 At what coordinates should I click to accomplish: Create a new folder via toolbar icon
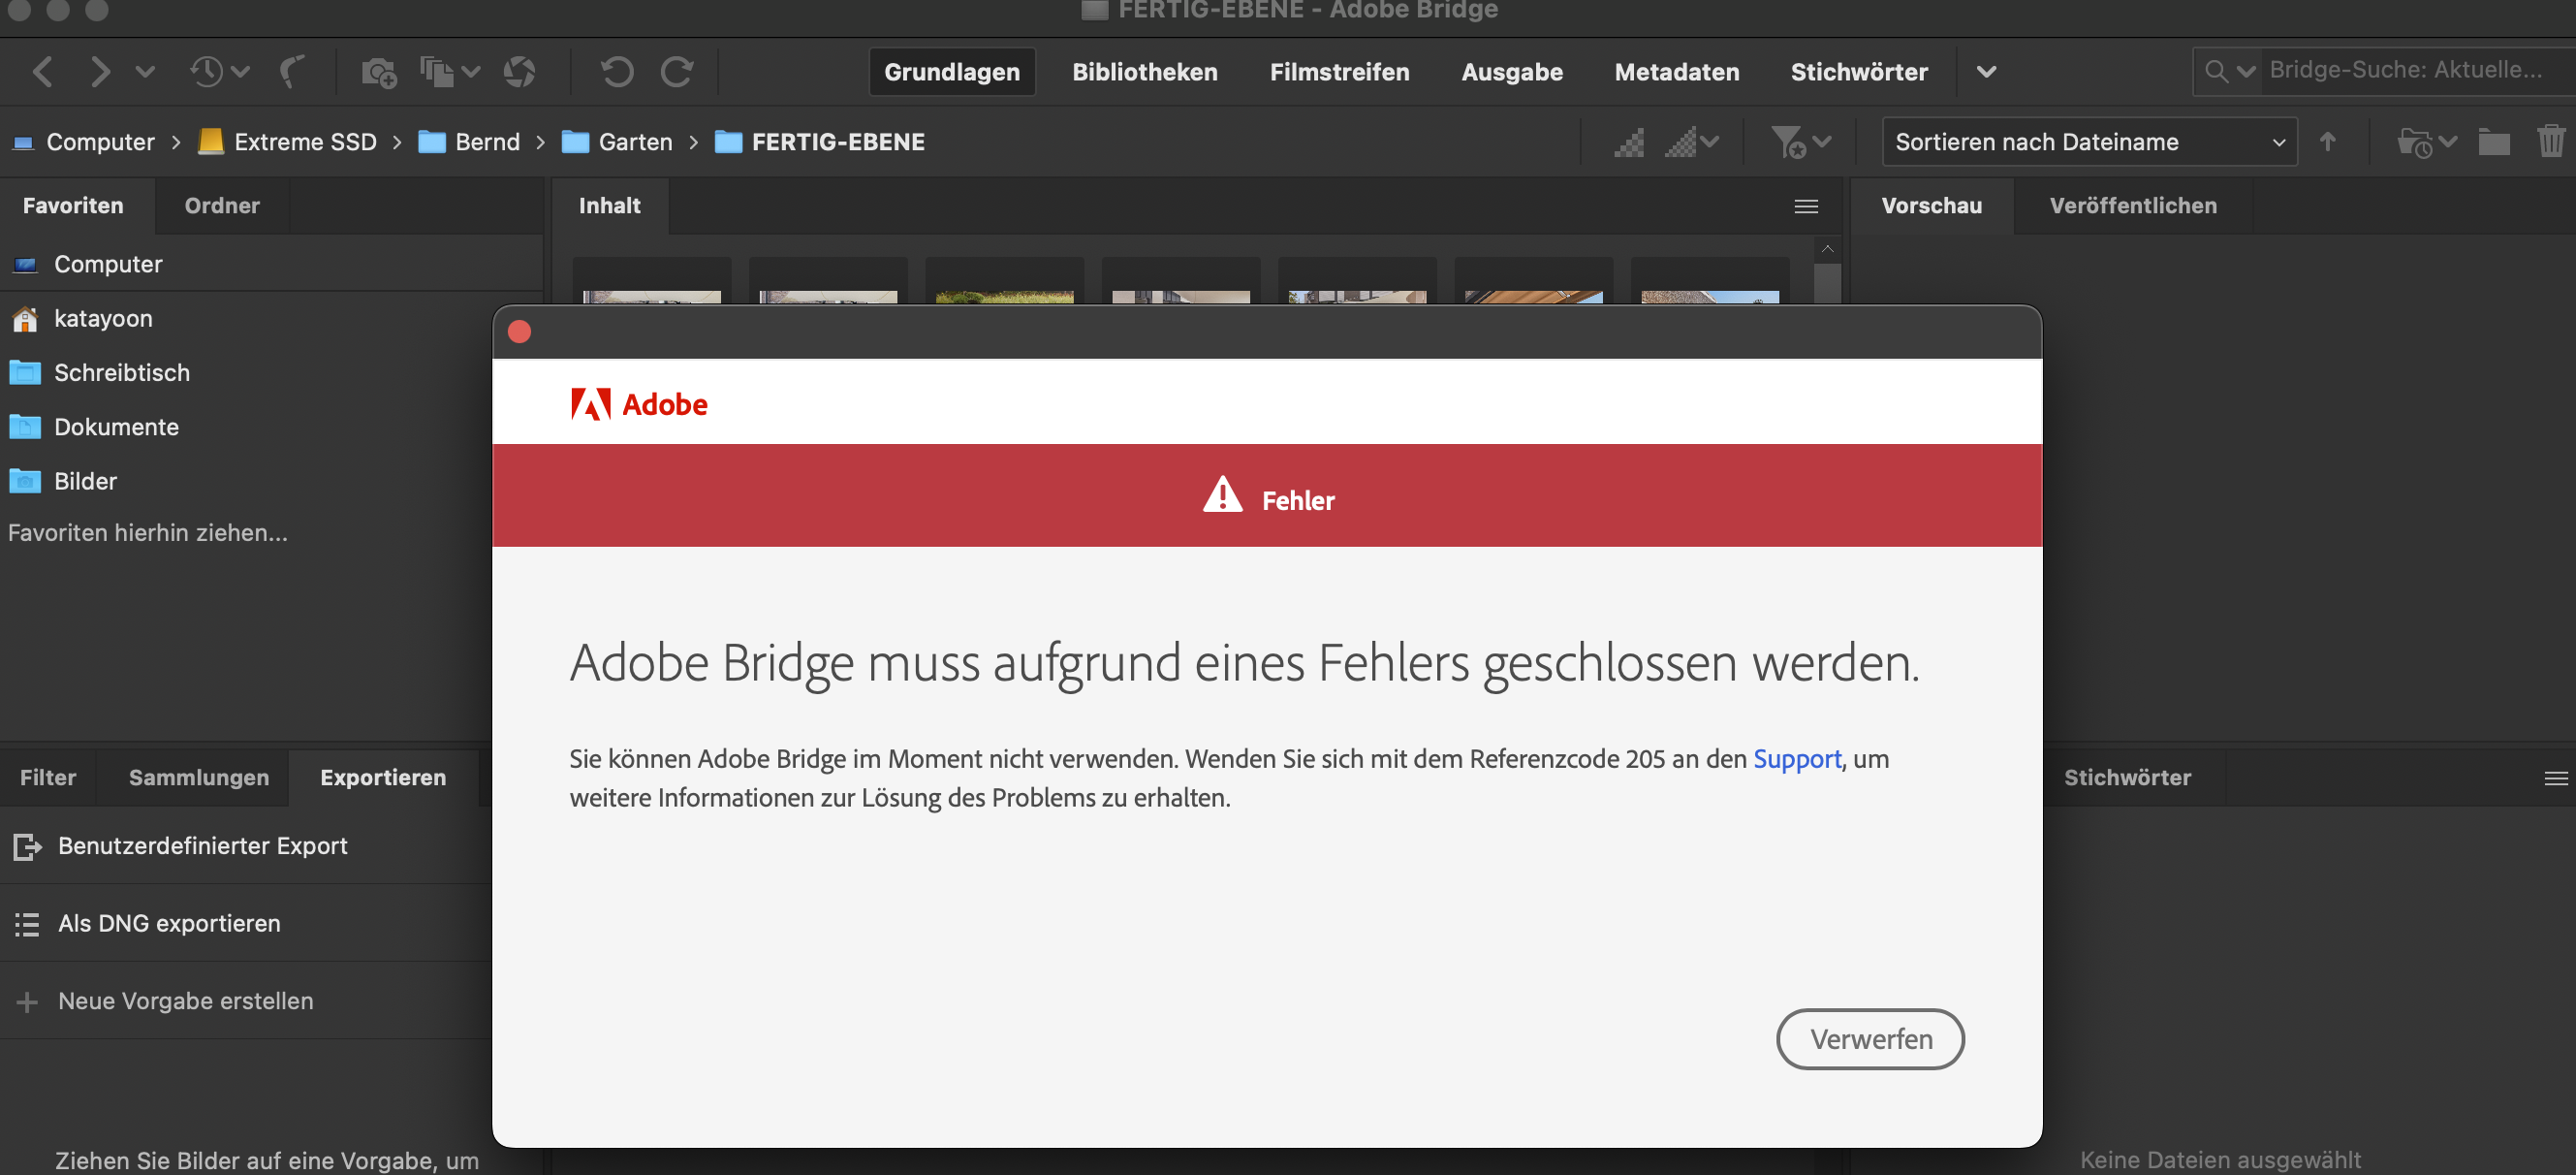click(x=2494, y=141)
